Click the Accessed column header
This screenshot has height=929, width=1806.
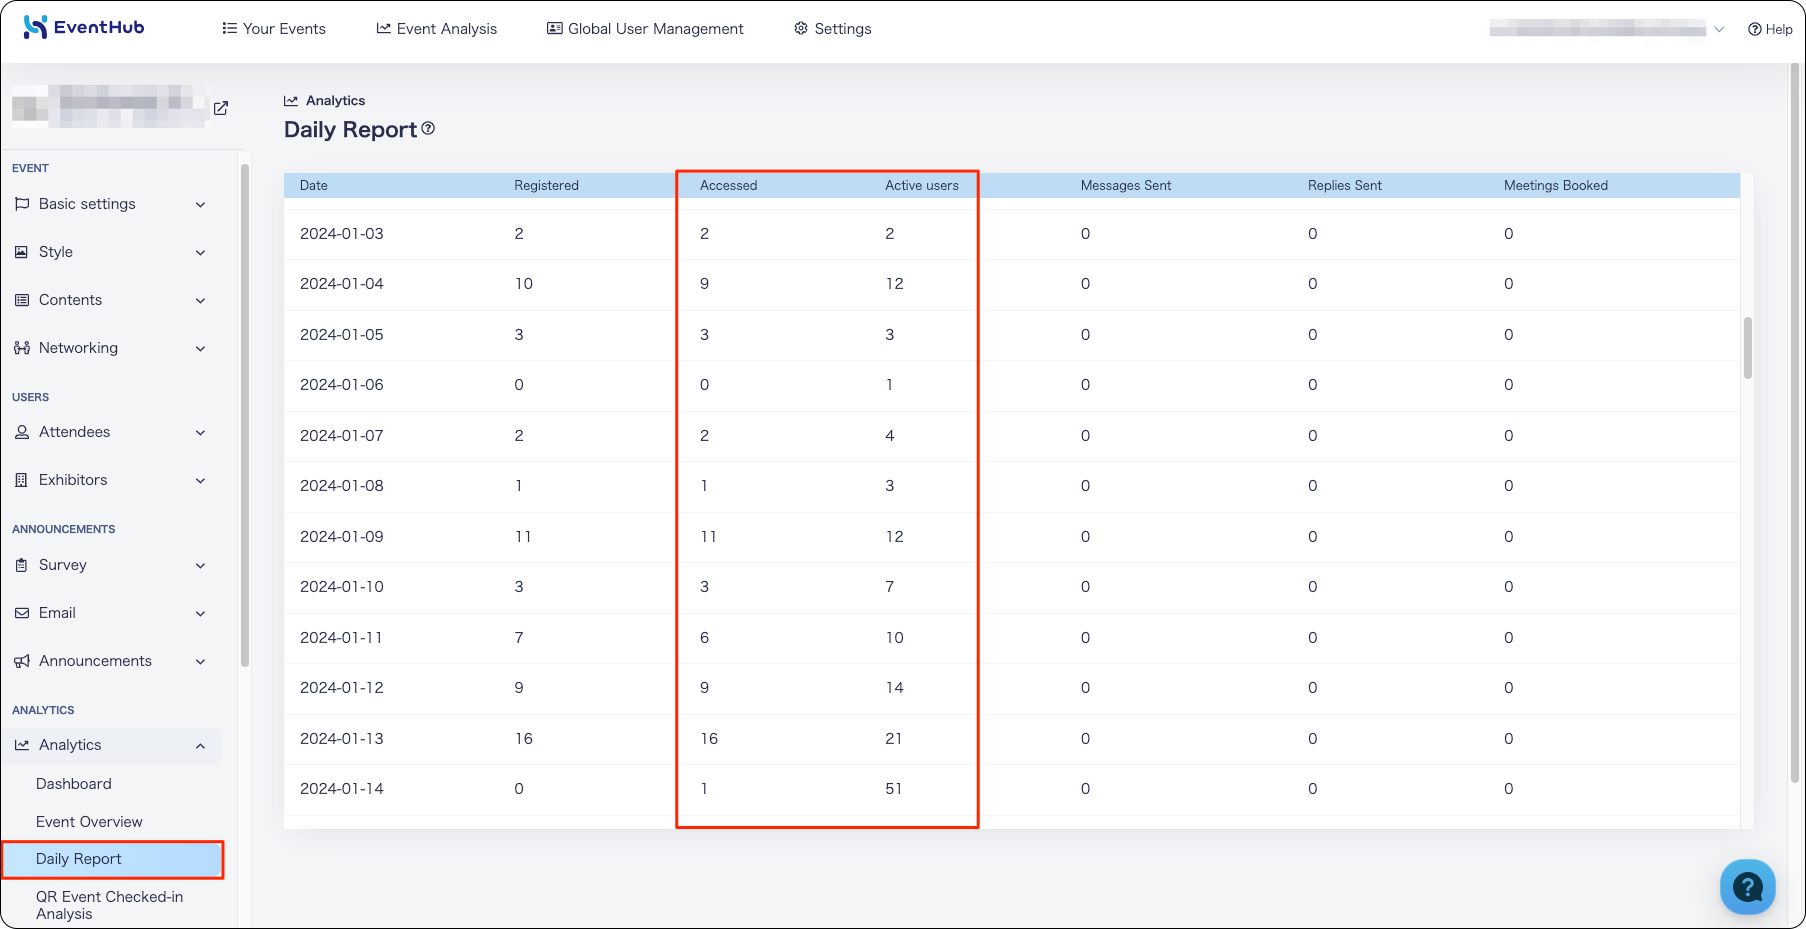[728, 185]
